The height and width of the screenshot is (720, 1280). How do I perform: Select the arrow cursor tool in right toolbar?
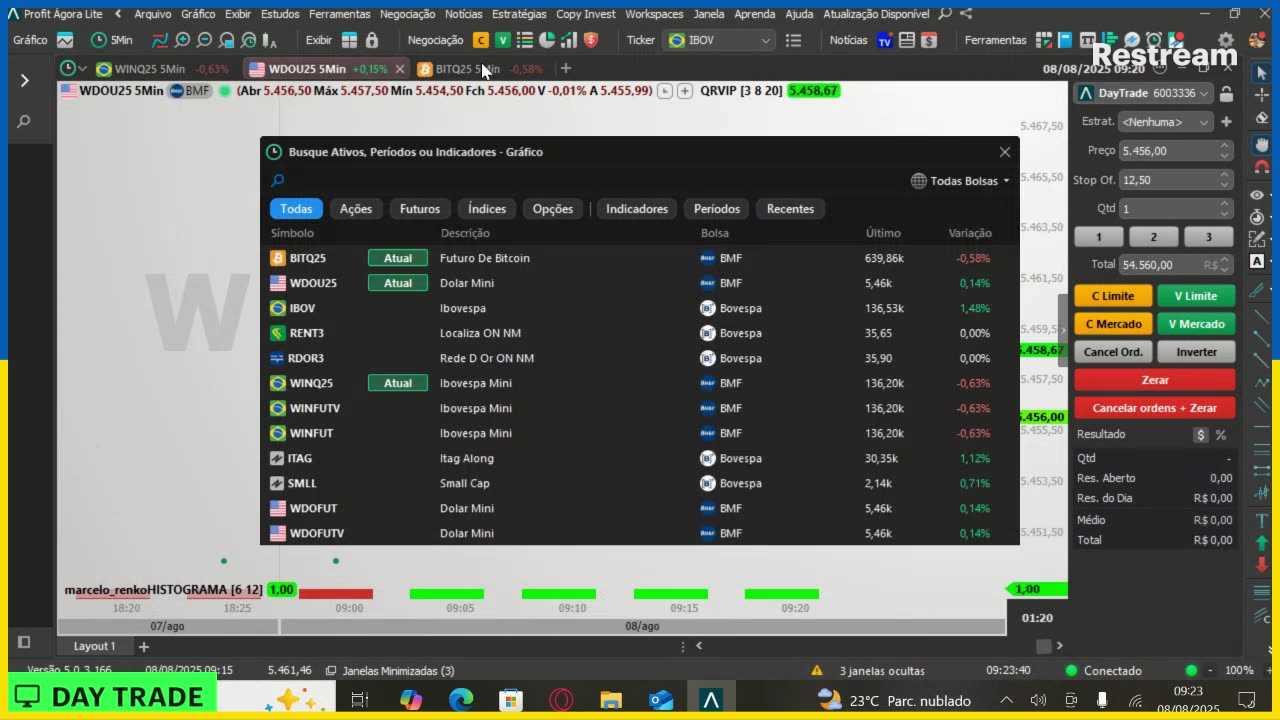click(1261, 74)
